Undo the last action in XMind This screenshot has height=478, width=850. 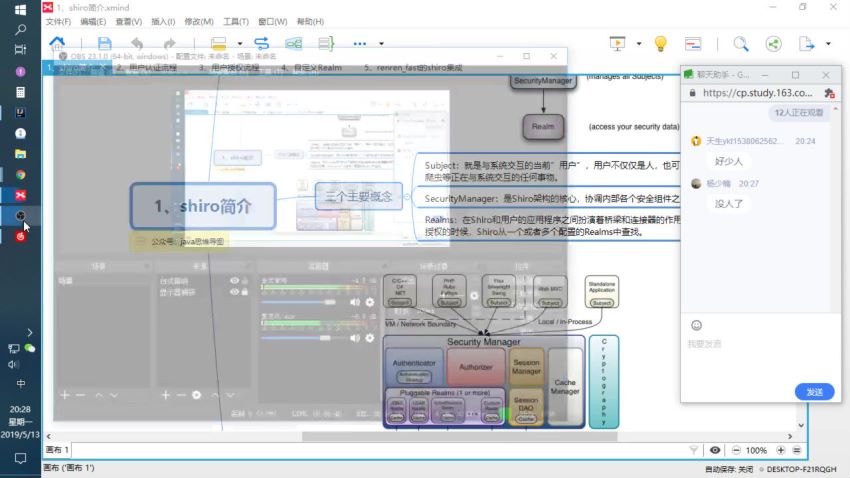(137, 43)
